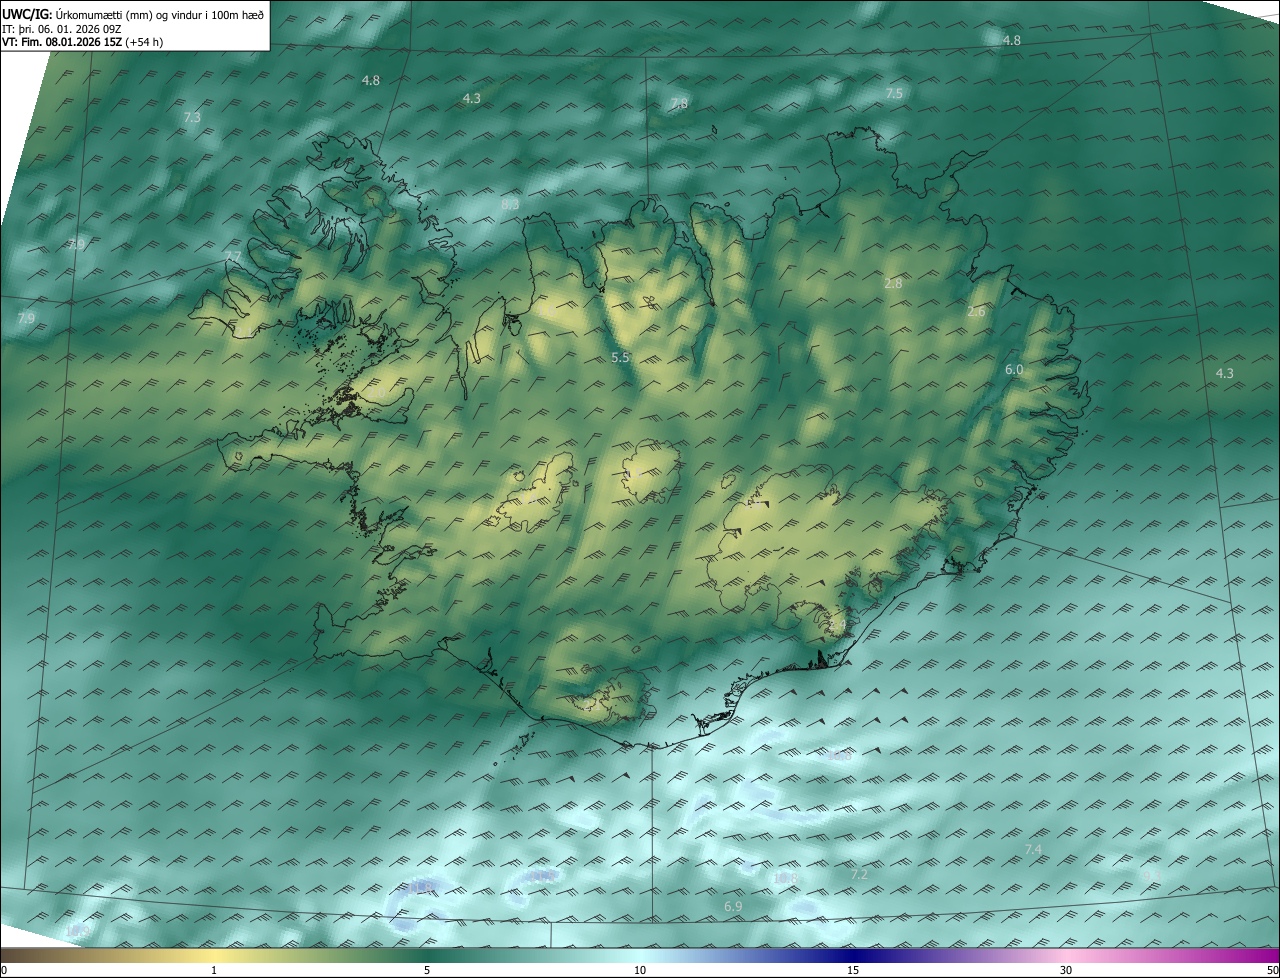Click the 2.6 value in east Iceland

[976, 311]
